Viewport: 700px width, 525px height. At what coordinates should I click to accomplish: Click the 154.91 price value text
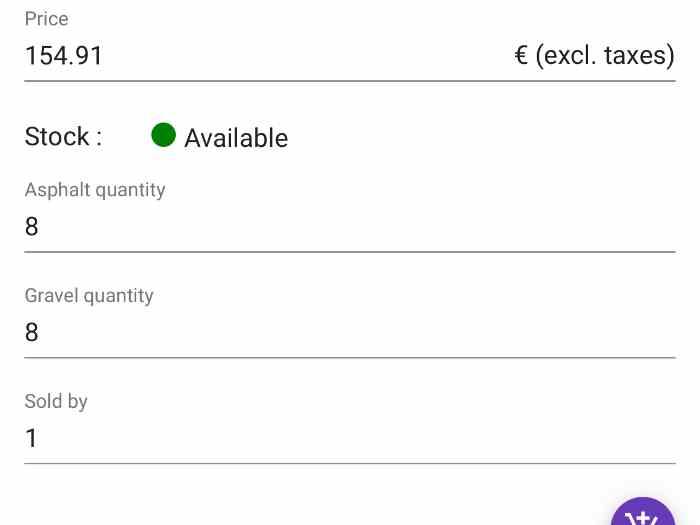64,56
